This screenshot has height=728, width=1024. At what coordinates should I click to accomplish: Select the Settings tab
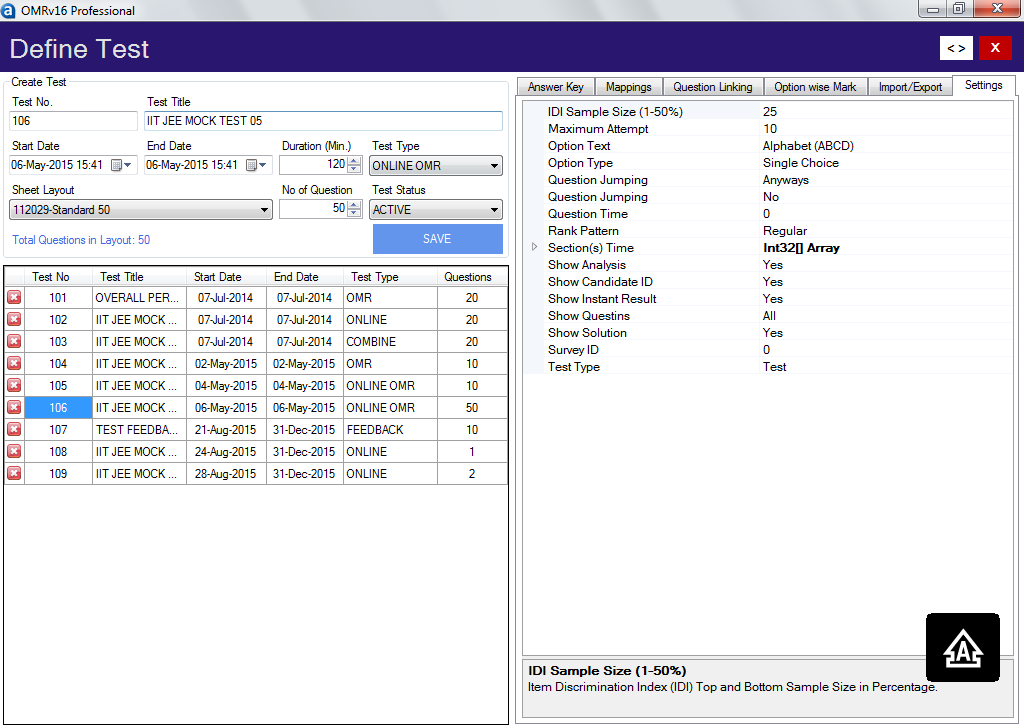tap(984, 86)
